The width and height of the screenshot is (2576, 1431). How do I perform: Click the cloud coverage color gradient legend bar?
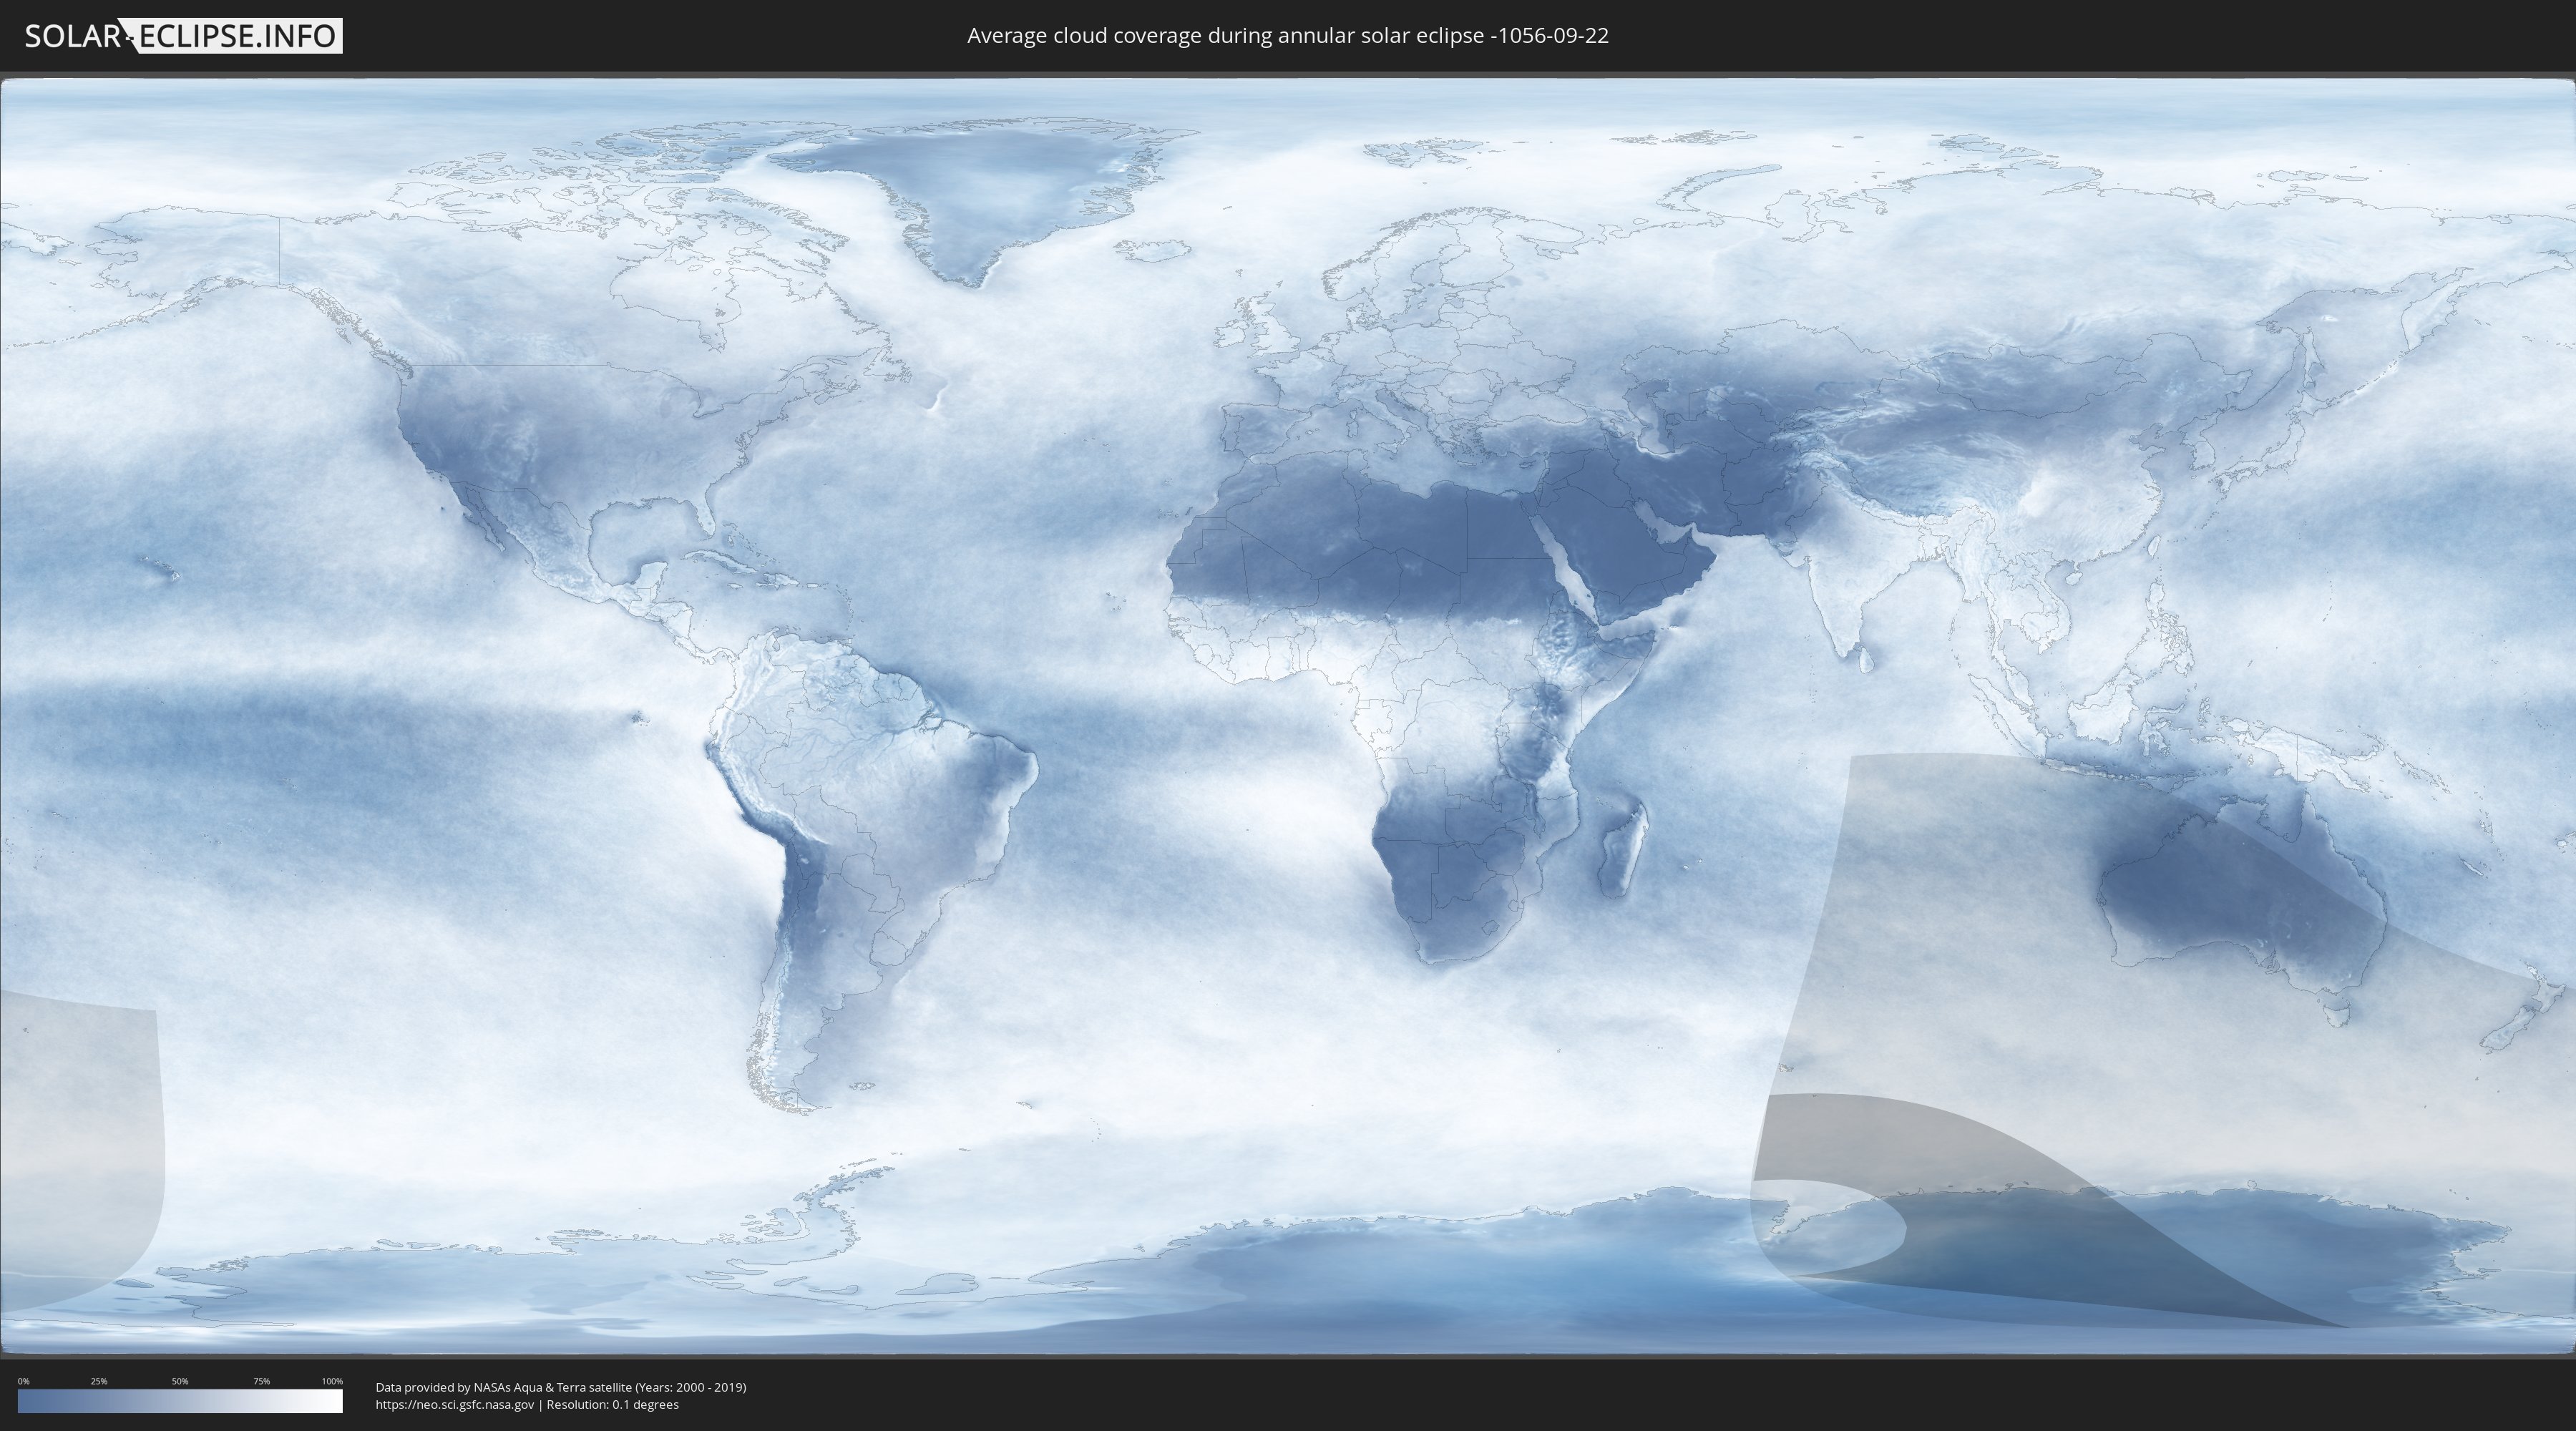tap(180, 1401)
